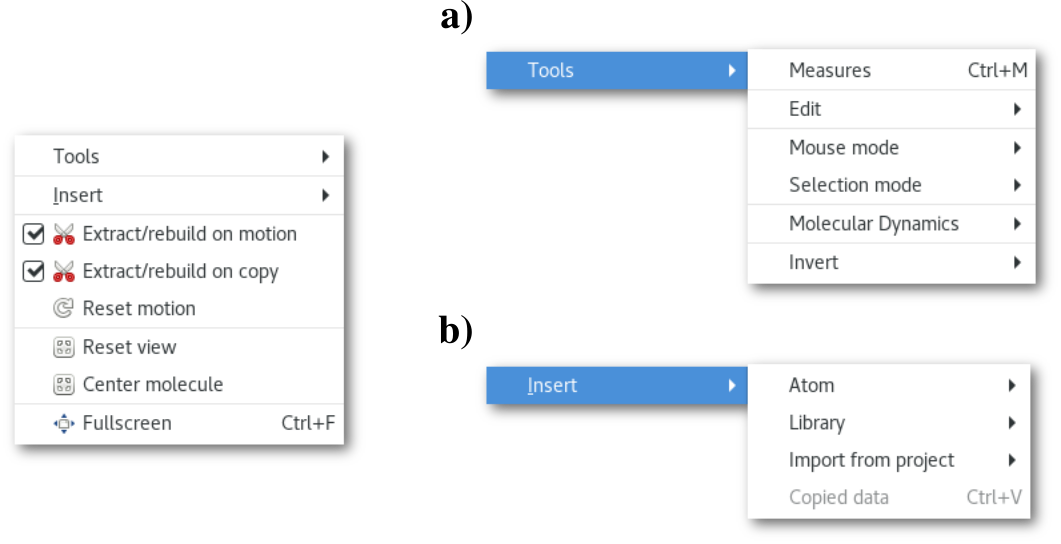The width and height of the screenshot is (1061, 544).
Task: Open the Selection mode submenu
Action: 855,185
